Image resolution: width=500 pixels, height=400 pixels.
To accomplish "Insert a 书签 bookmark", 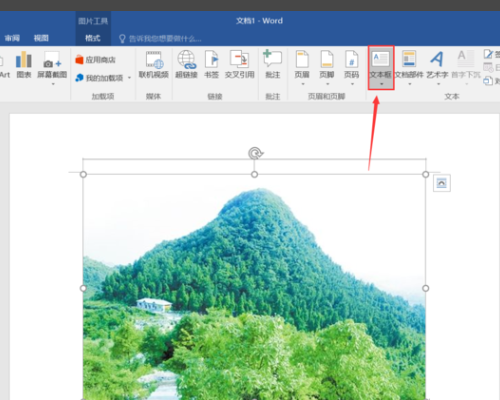I will (211, 65).
